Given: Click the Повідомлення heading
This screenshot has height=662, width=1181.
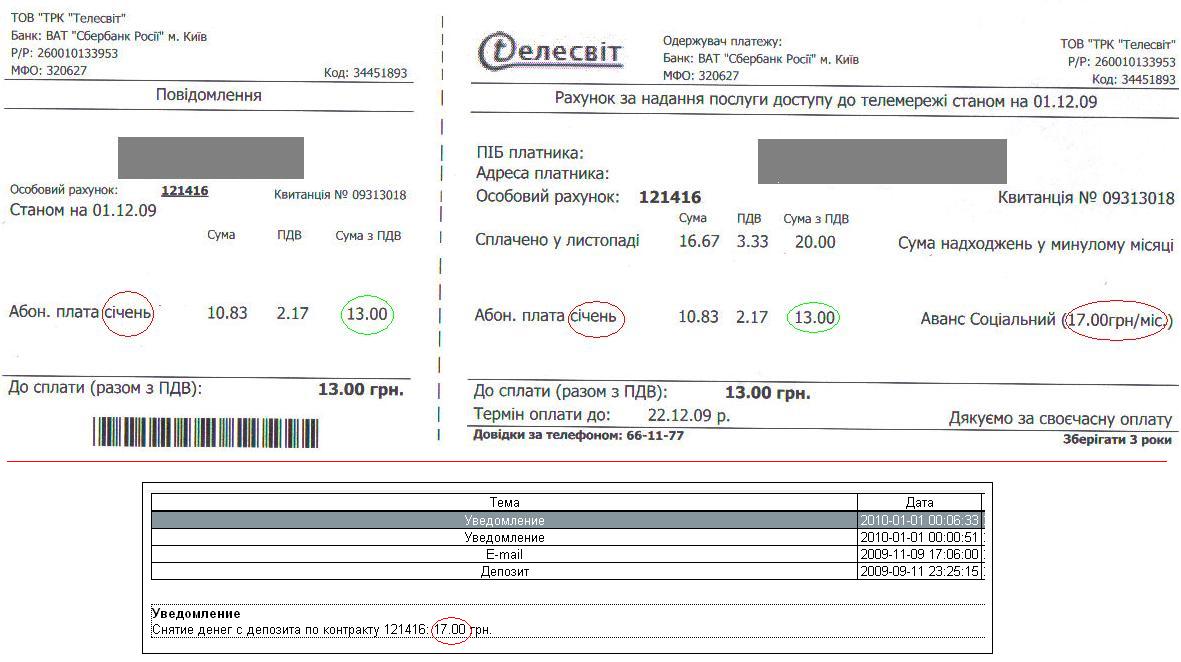Looking at the screenshot, I should pyautogui.click(x=209, y=95).
